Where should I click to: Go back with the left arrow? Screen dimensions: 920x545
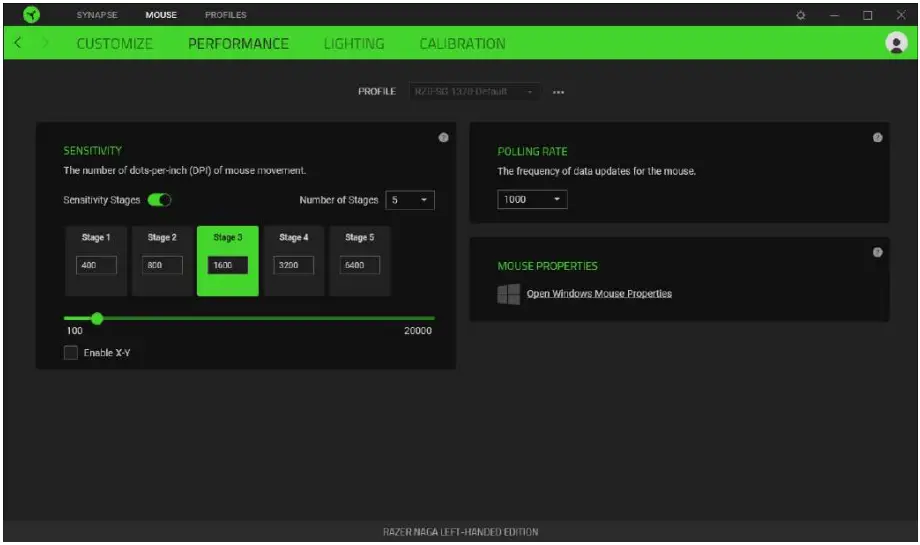point(18,43)
